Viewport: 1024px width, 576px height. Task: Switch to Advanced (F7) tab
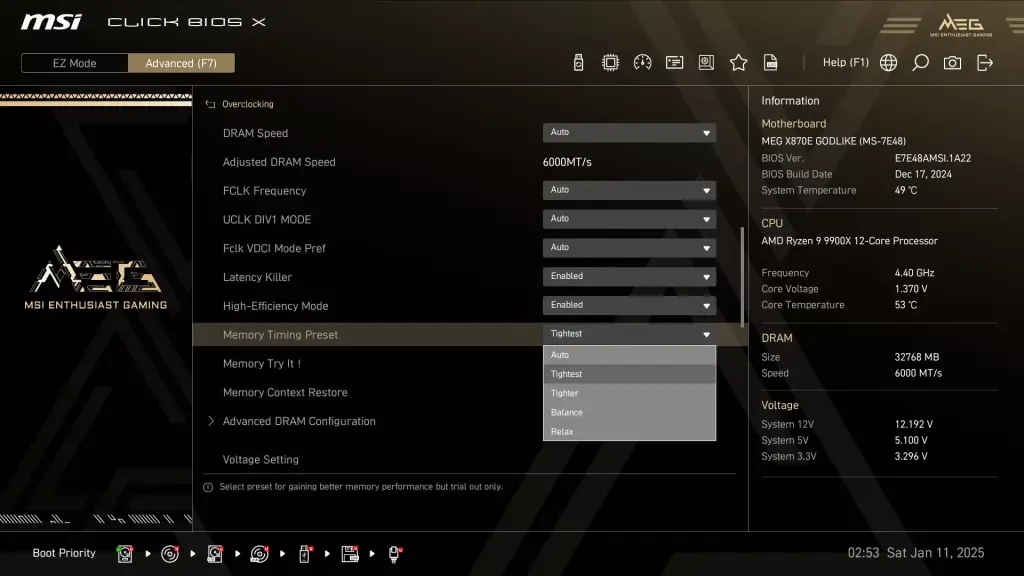click(x=181, y=63)
